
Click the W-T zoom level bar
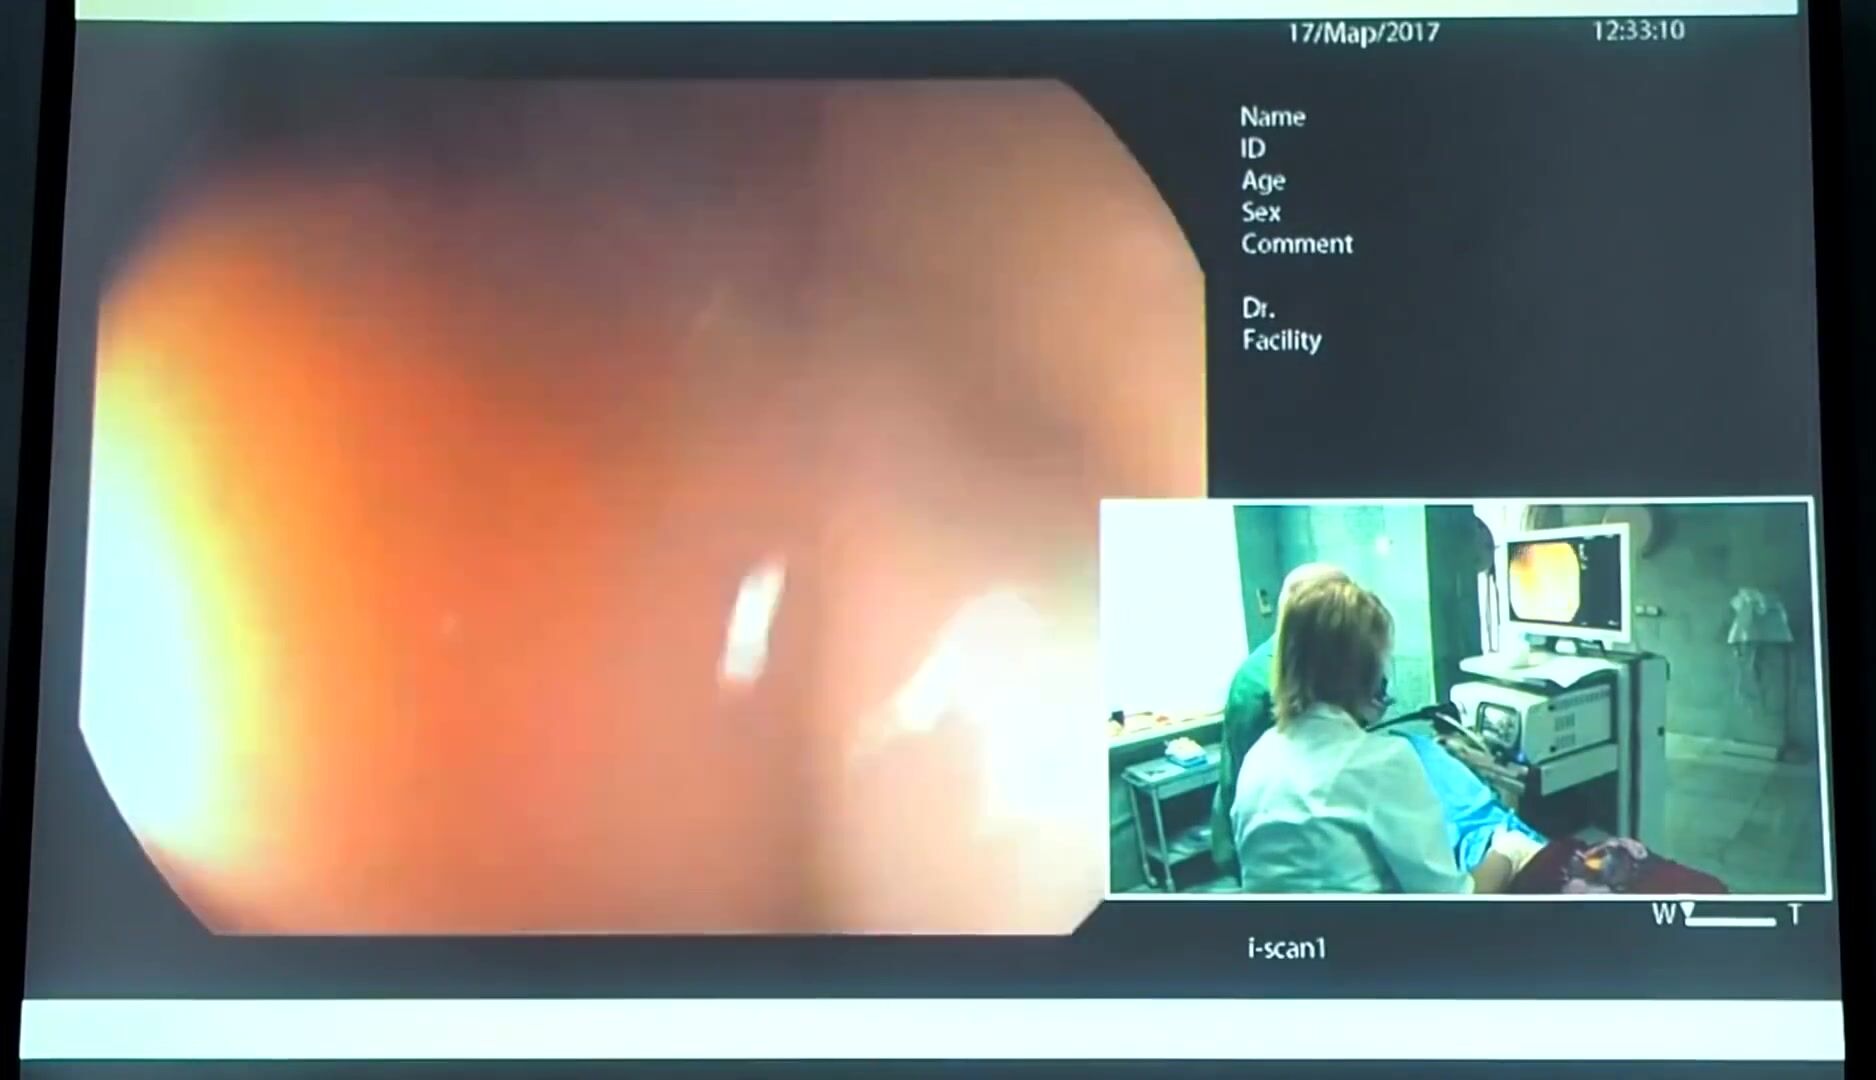[x=1730, y=921]
